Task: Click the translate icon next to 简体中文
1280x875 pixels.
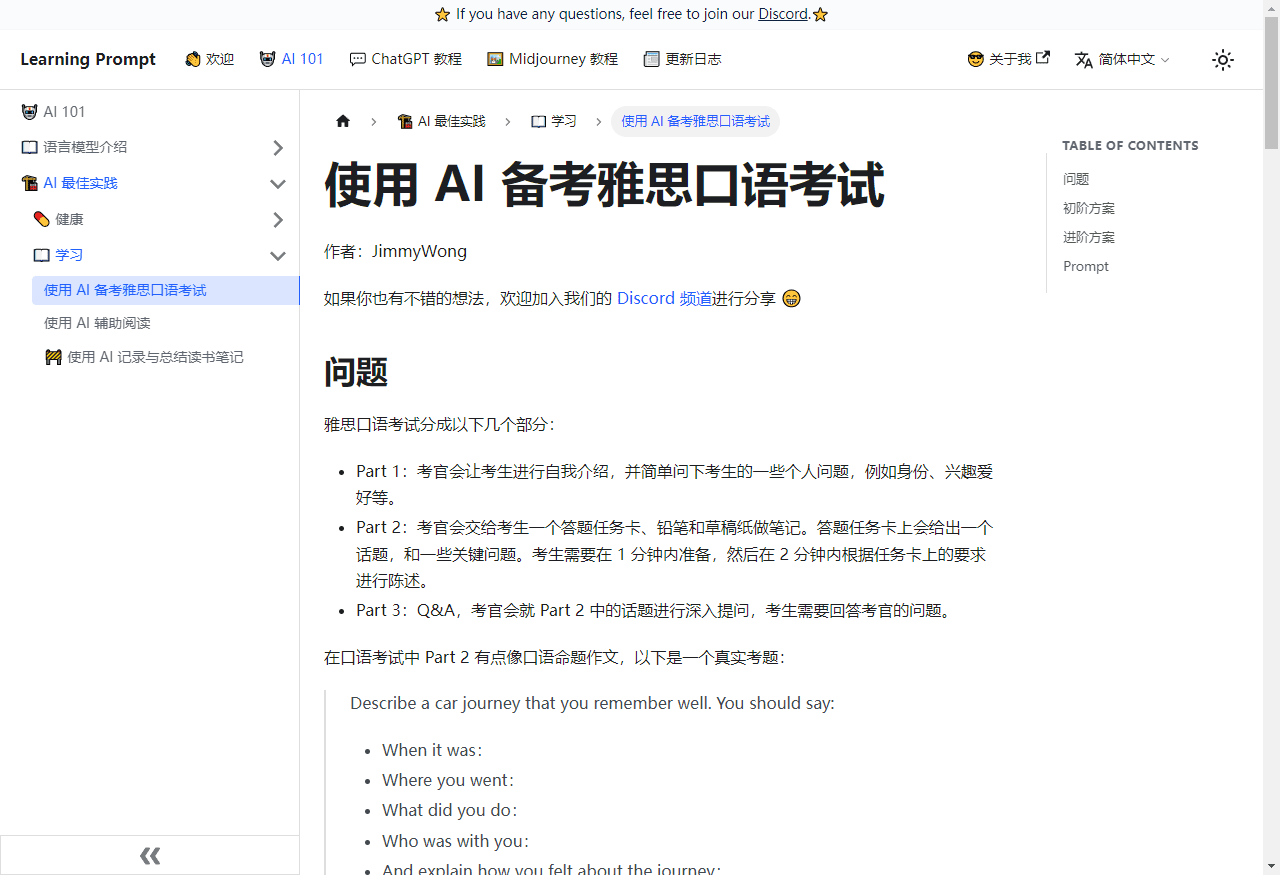Action: point(1083,60)
